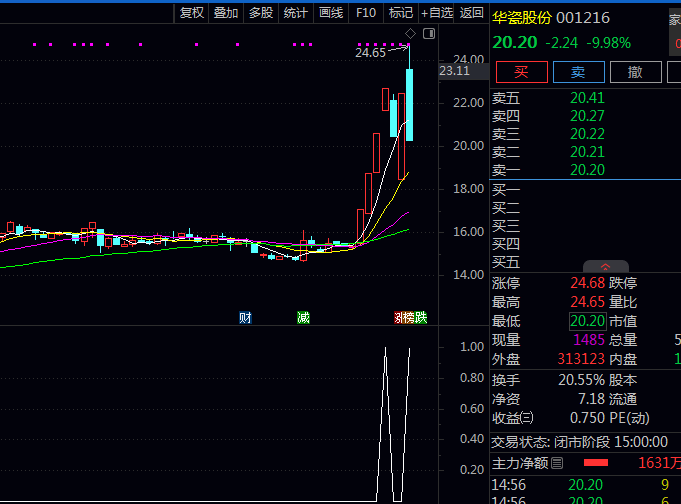Select stock code 001216

pyautogui.click(x=583, y=18)
